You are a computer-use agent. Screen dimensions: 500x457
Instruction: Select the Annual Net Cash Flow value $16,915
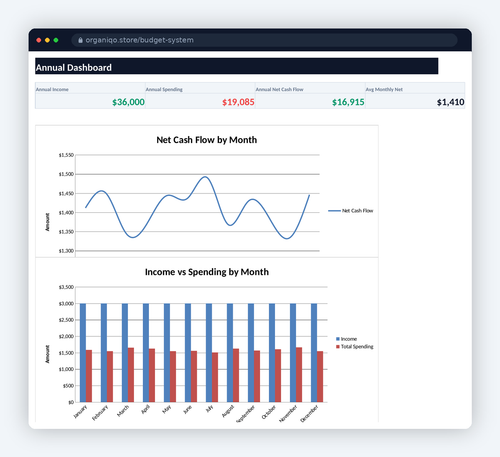pyautogui.click(x=348, y=102)
